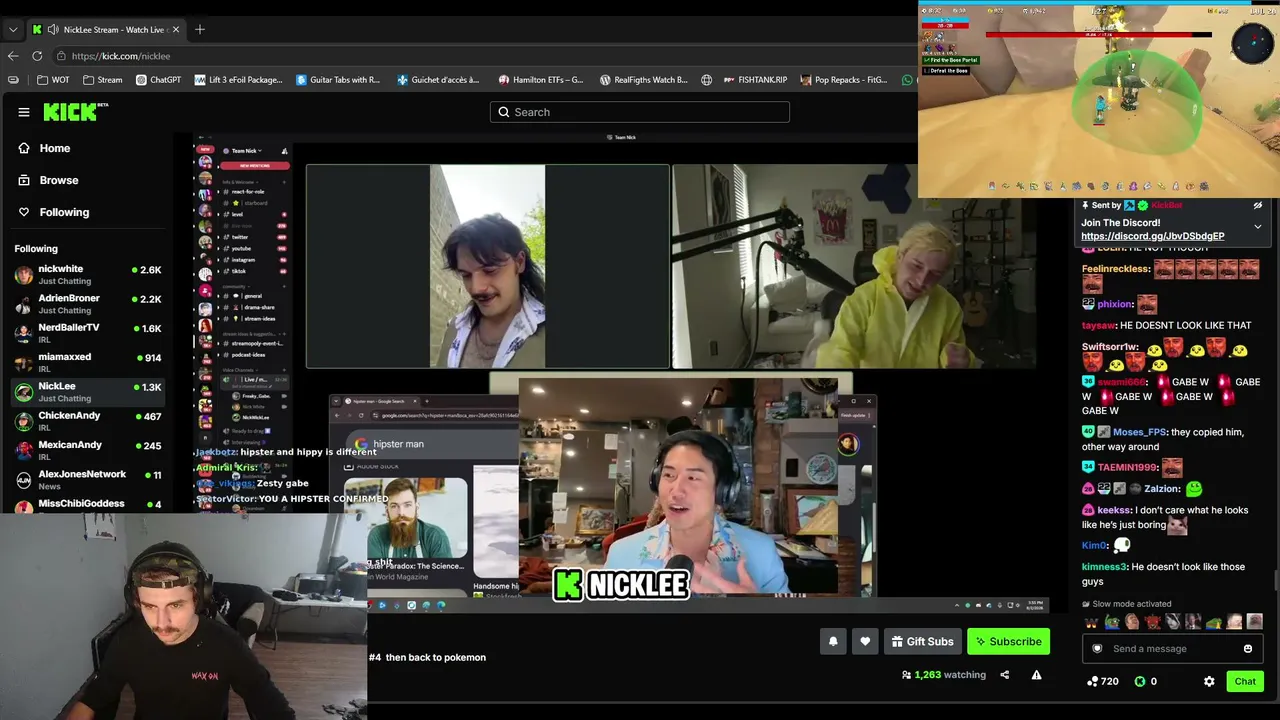Open chat settings gear icon
1280x720 pixels.
point(1209,681)
